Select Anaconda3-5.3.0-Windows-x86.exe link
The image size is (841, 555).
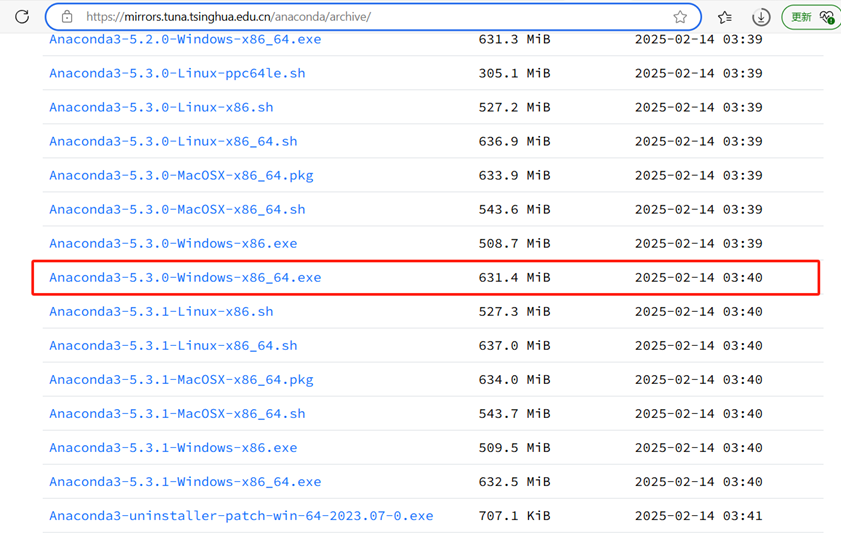tap(173, 243)
